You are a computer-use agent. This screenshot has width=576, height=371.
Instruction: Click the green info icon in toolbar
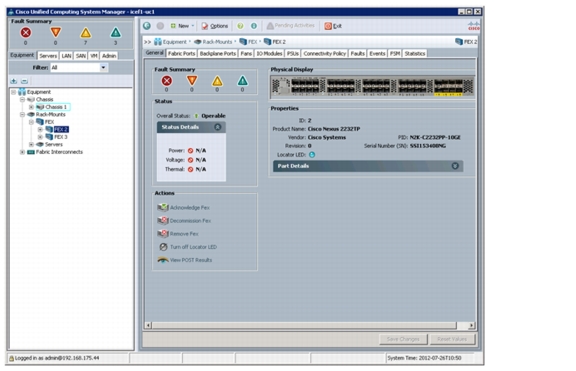[x=254, y=26]
